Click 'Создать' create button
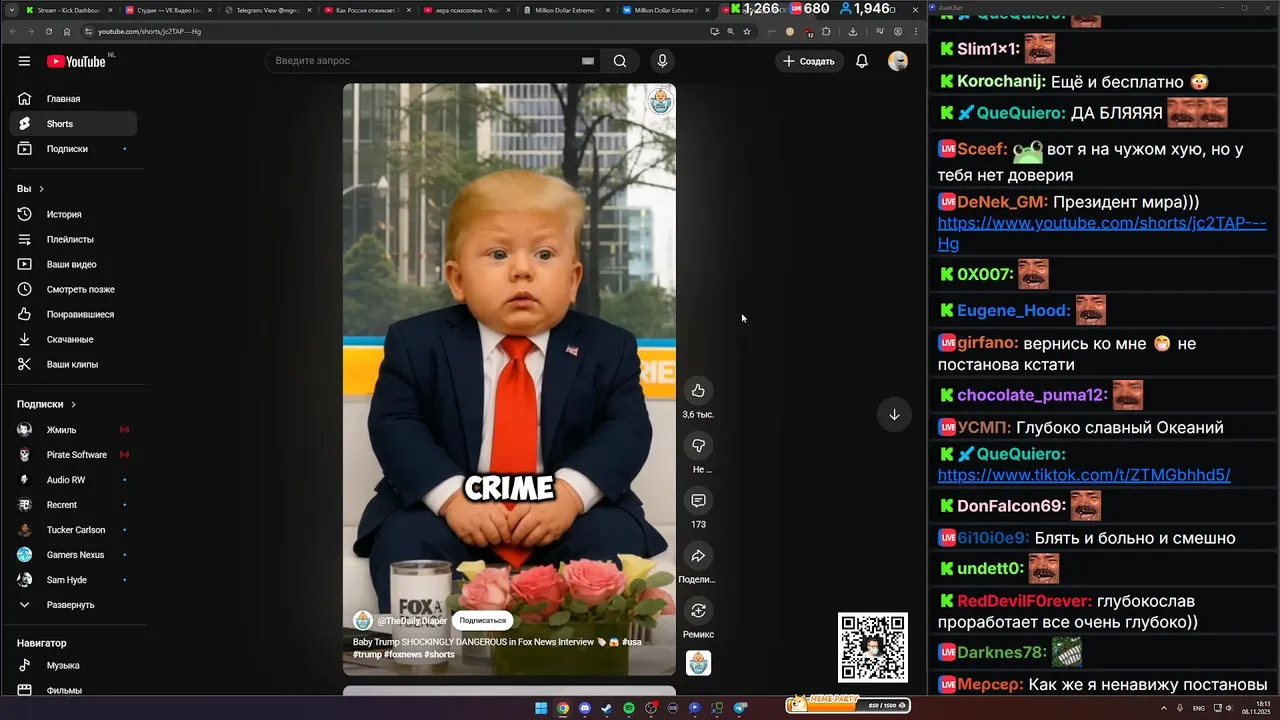 (809, 61)
